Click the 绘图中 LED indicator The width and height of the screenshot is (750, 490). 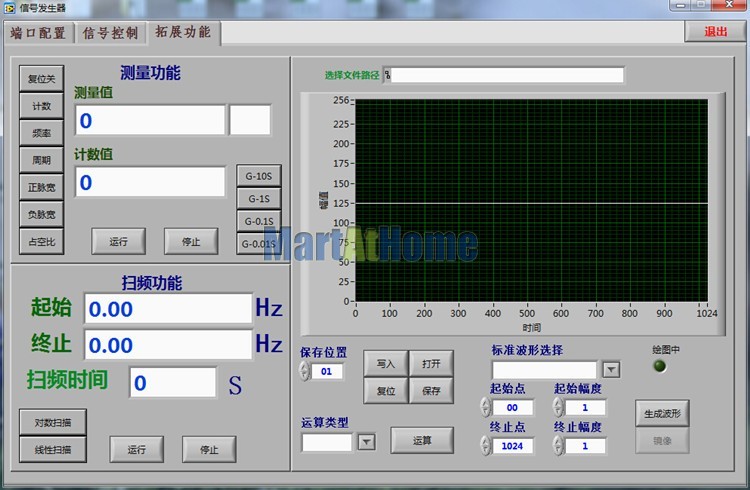pos(659,366)
